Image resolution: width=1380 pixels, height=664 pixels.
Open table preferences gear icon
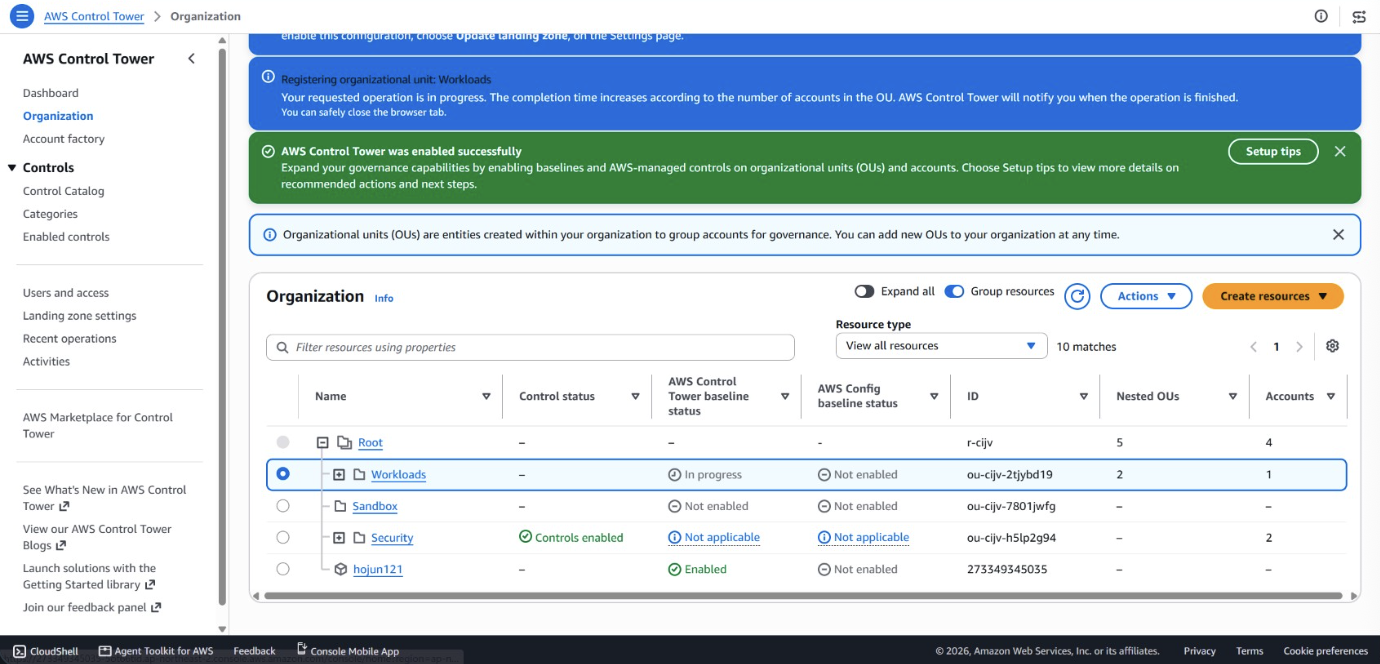pyautogui.click(x=1332, y=346)
